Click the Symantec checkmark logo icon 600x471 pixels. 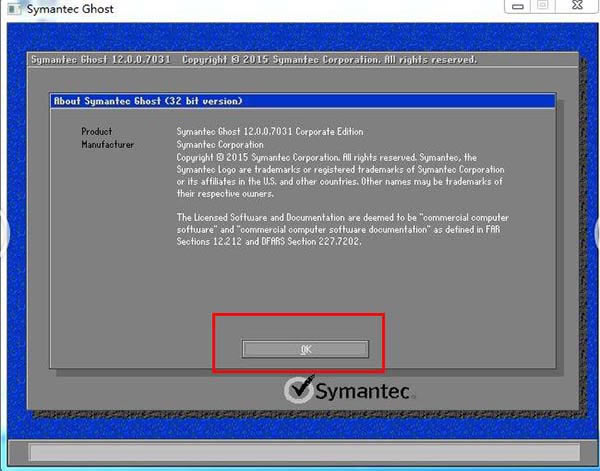click(299, 390)
